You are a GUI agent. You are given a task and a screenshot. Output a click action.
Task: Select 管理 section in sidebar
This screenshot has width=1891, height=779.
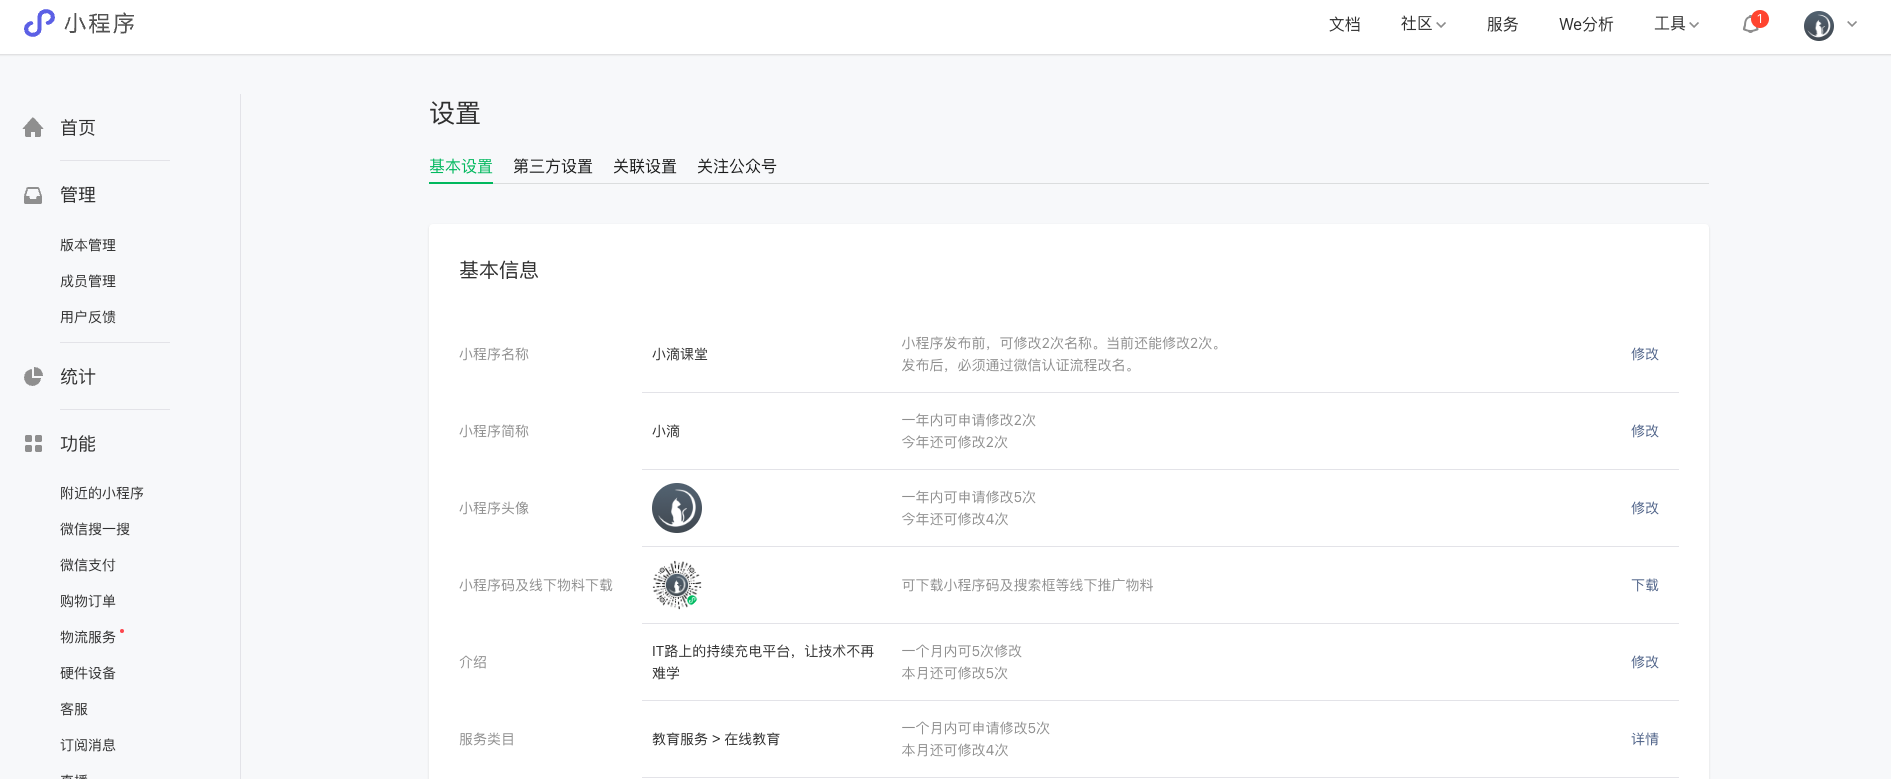click(x=78, y=195)
